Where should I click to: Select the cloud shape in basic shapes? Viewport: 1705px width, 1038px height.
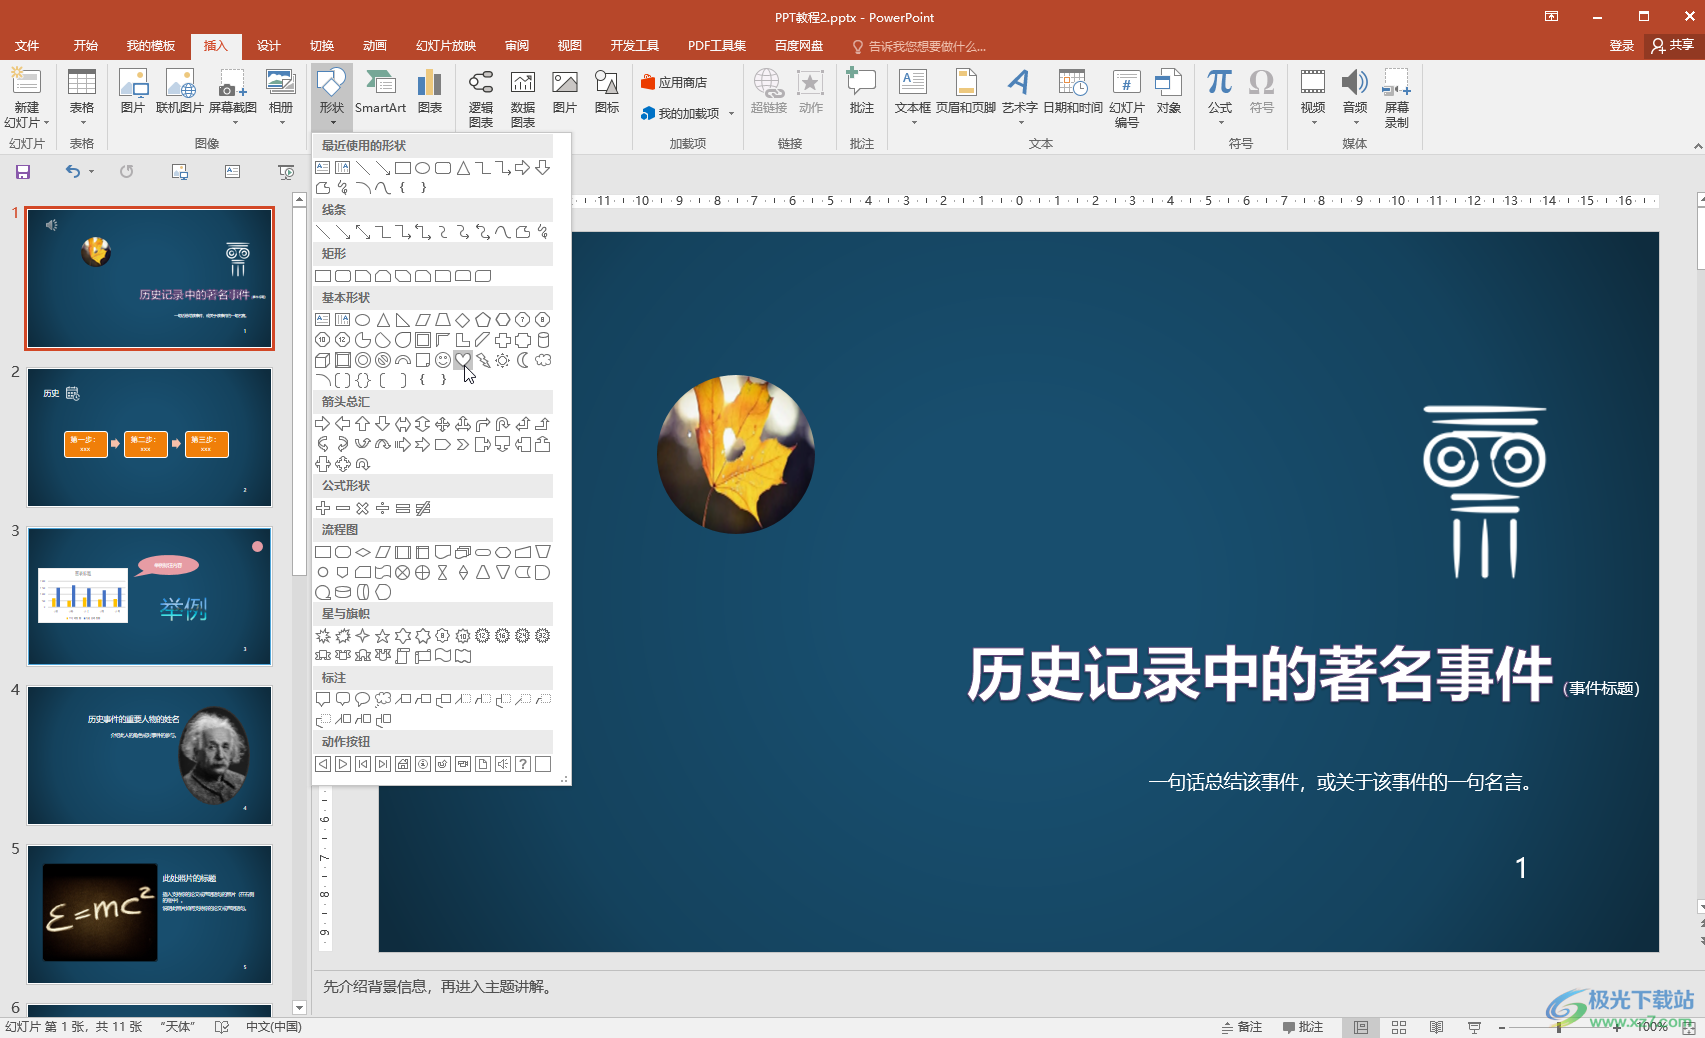(x=543, y=360)
